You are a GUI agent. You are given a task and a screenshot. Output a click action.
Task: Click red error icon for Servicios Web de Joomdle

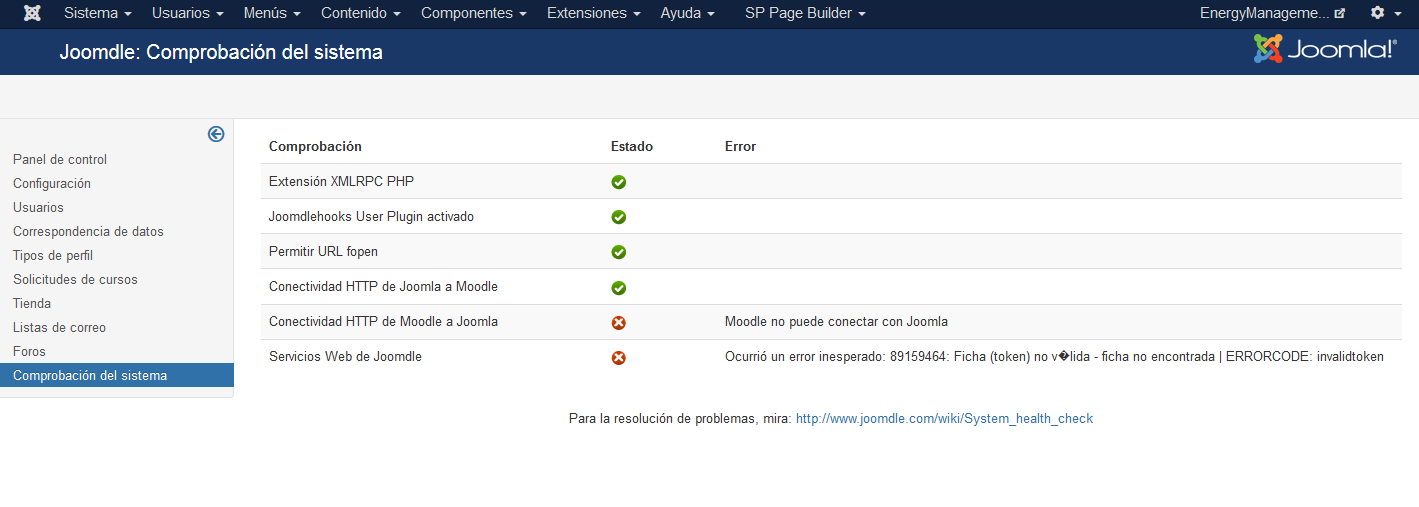619,357
